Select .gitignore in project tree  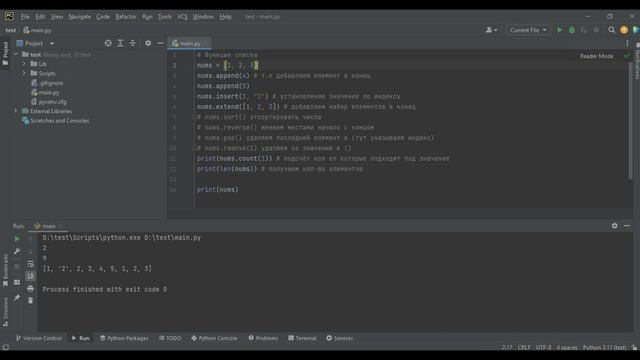click(x=47, y=83)
